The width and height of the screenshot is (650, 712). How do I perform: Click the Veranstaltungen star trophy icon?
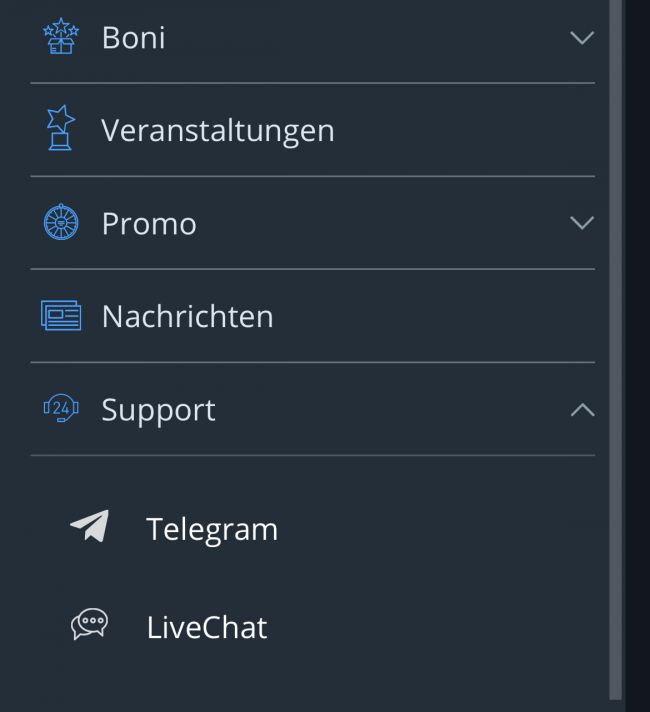coord(61,128)
